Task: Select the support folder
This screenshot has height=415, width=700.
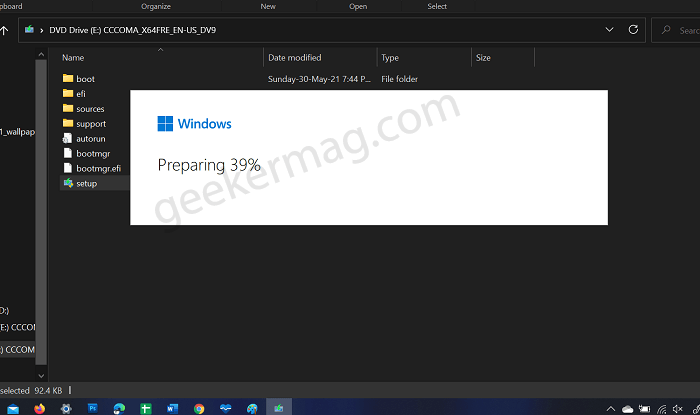Action: tap(91, 124)
